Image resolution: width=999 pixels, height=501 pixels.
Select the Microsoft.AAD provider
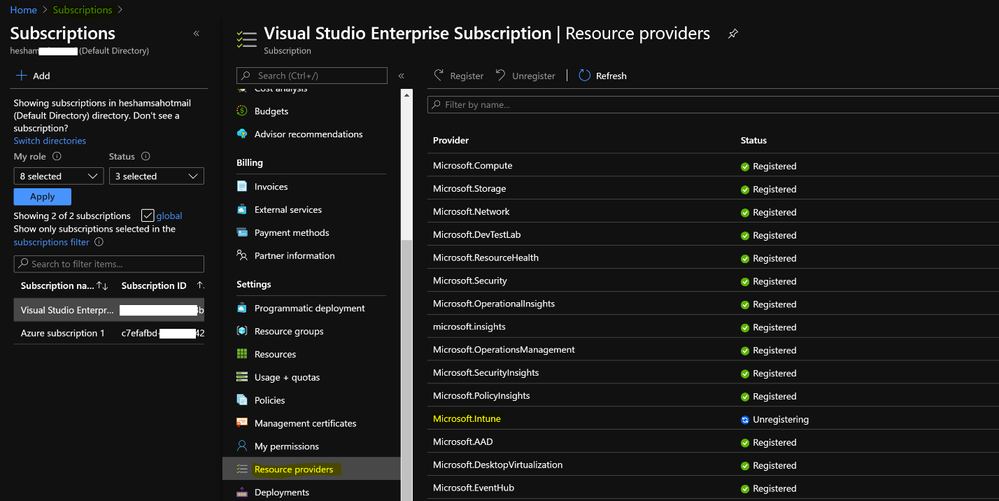tap(713, 442)
